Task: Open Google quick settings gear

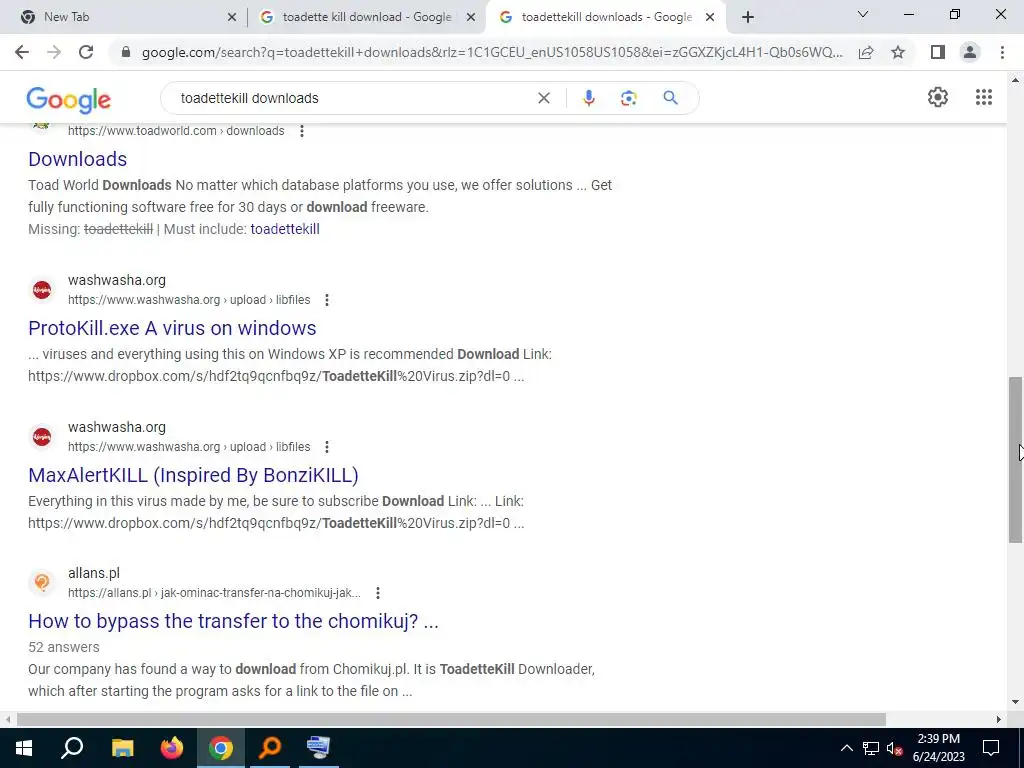Action: pyautogui.click(x=938, y=97)
